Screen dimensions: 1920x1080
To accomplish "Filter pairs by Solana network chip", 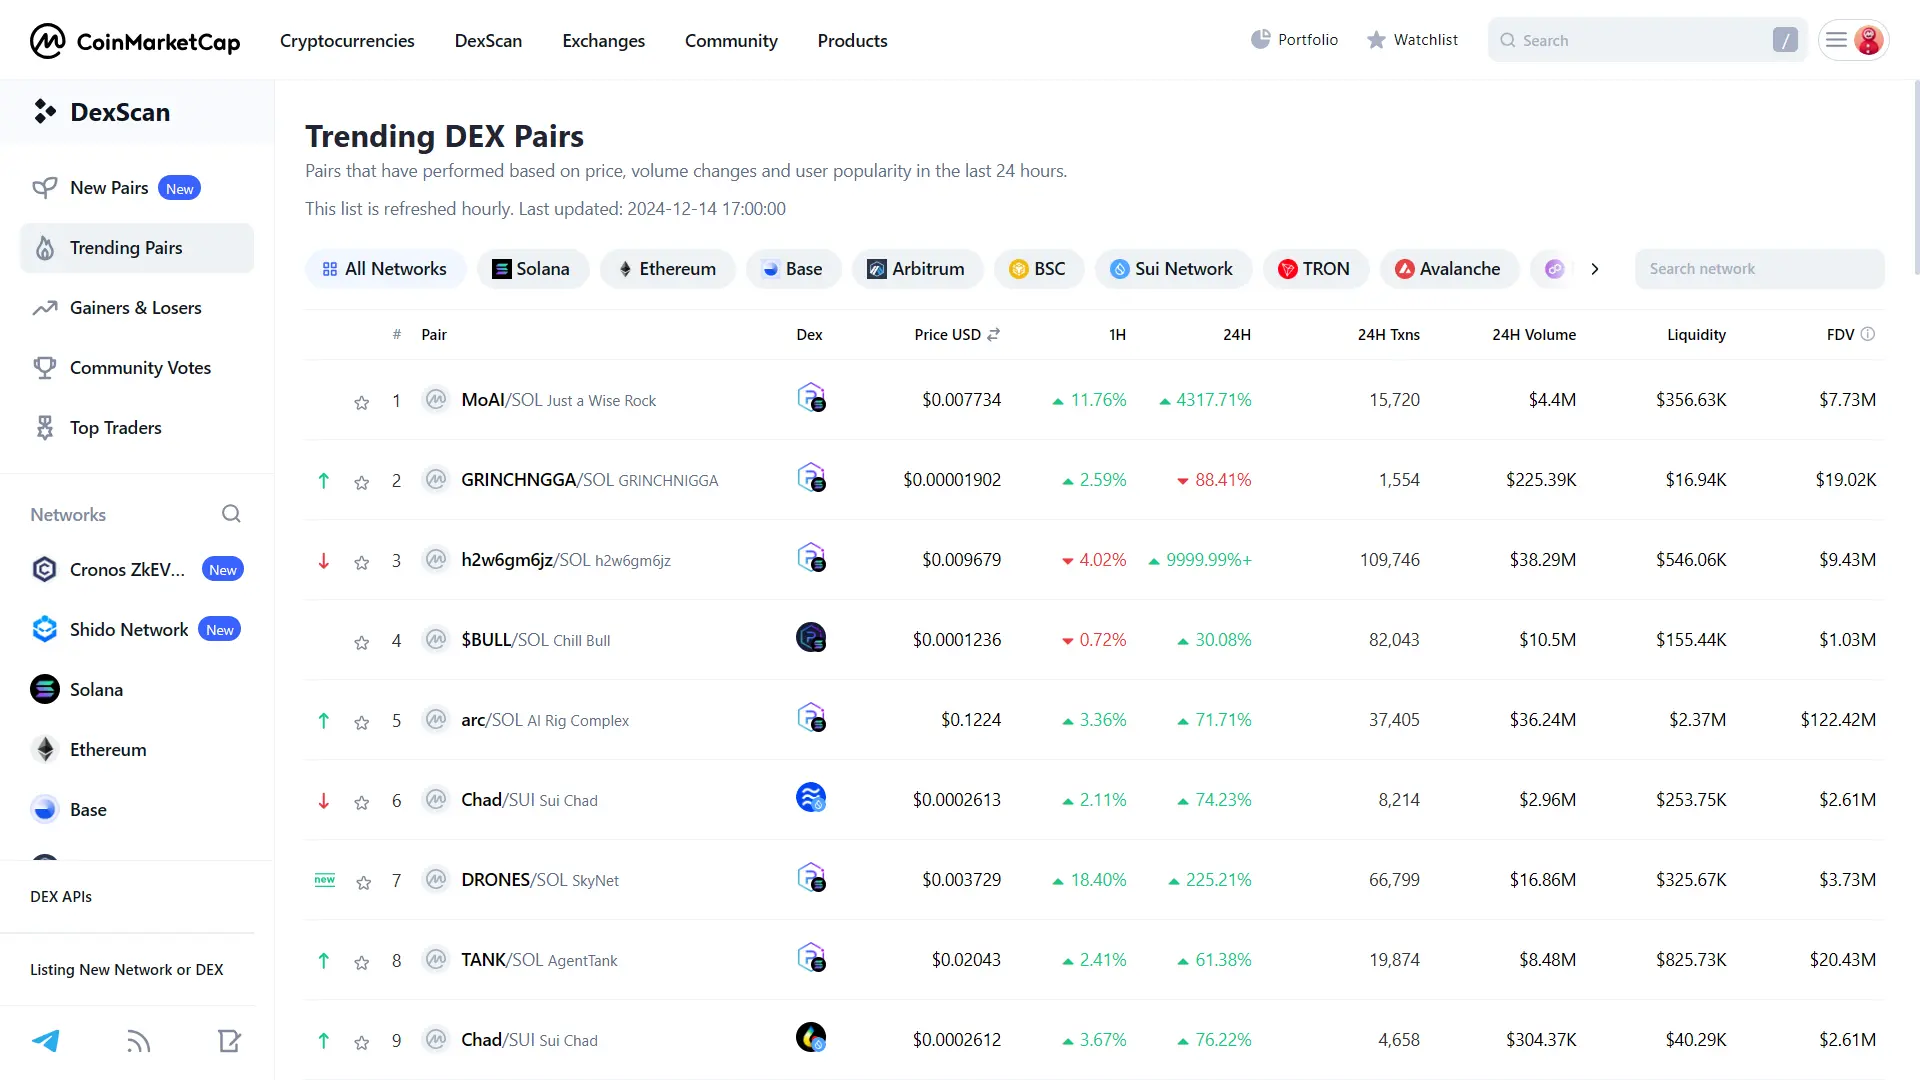I will click(x=532, y=269).
